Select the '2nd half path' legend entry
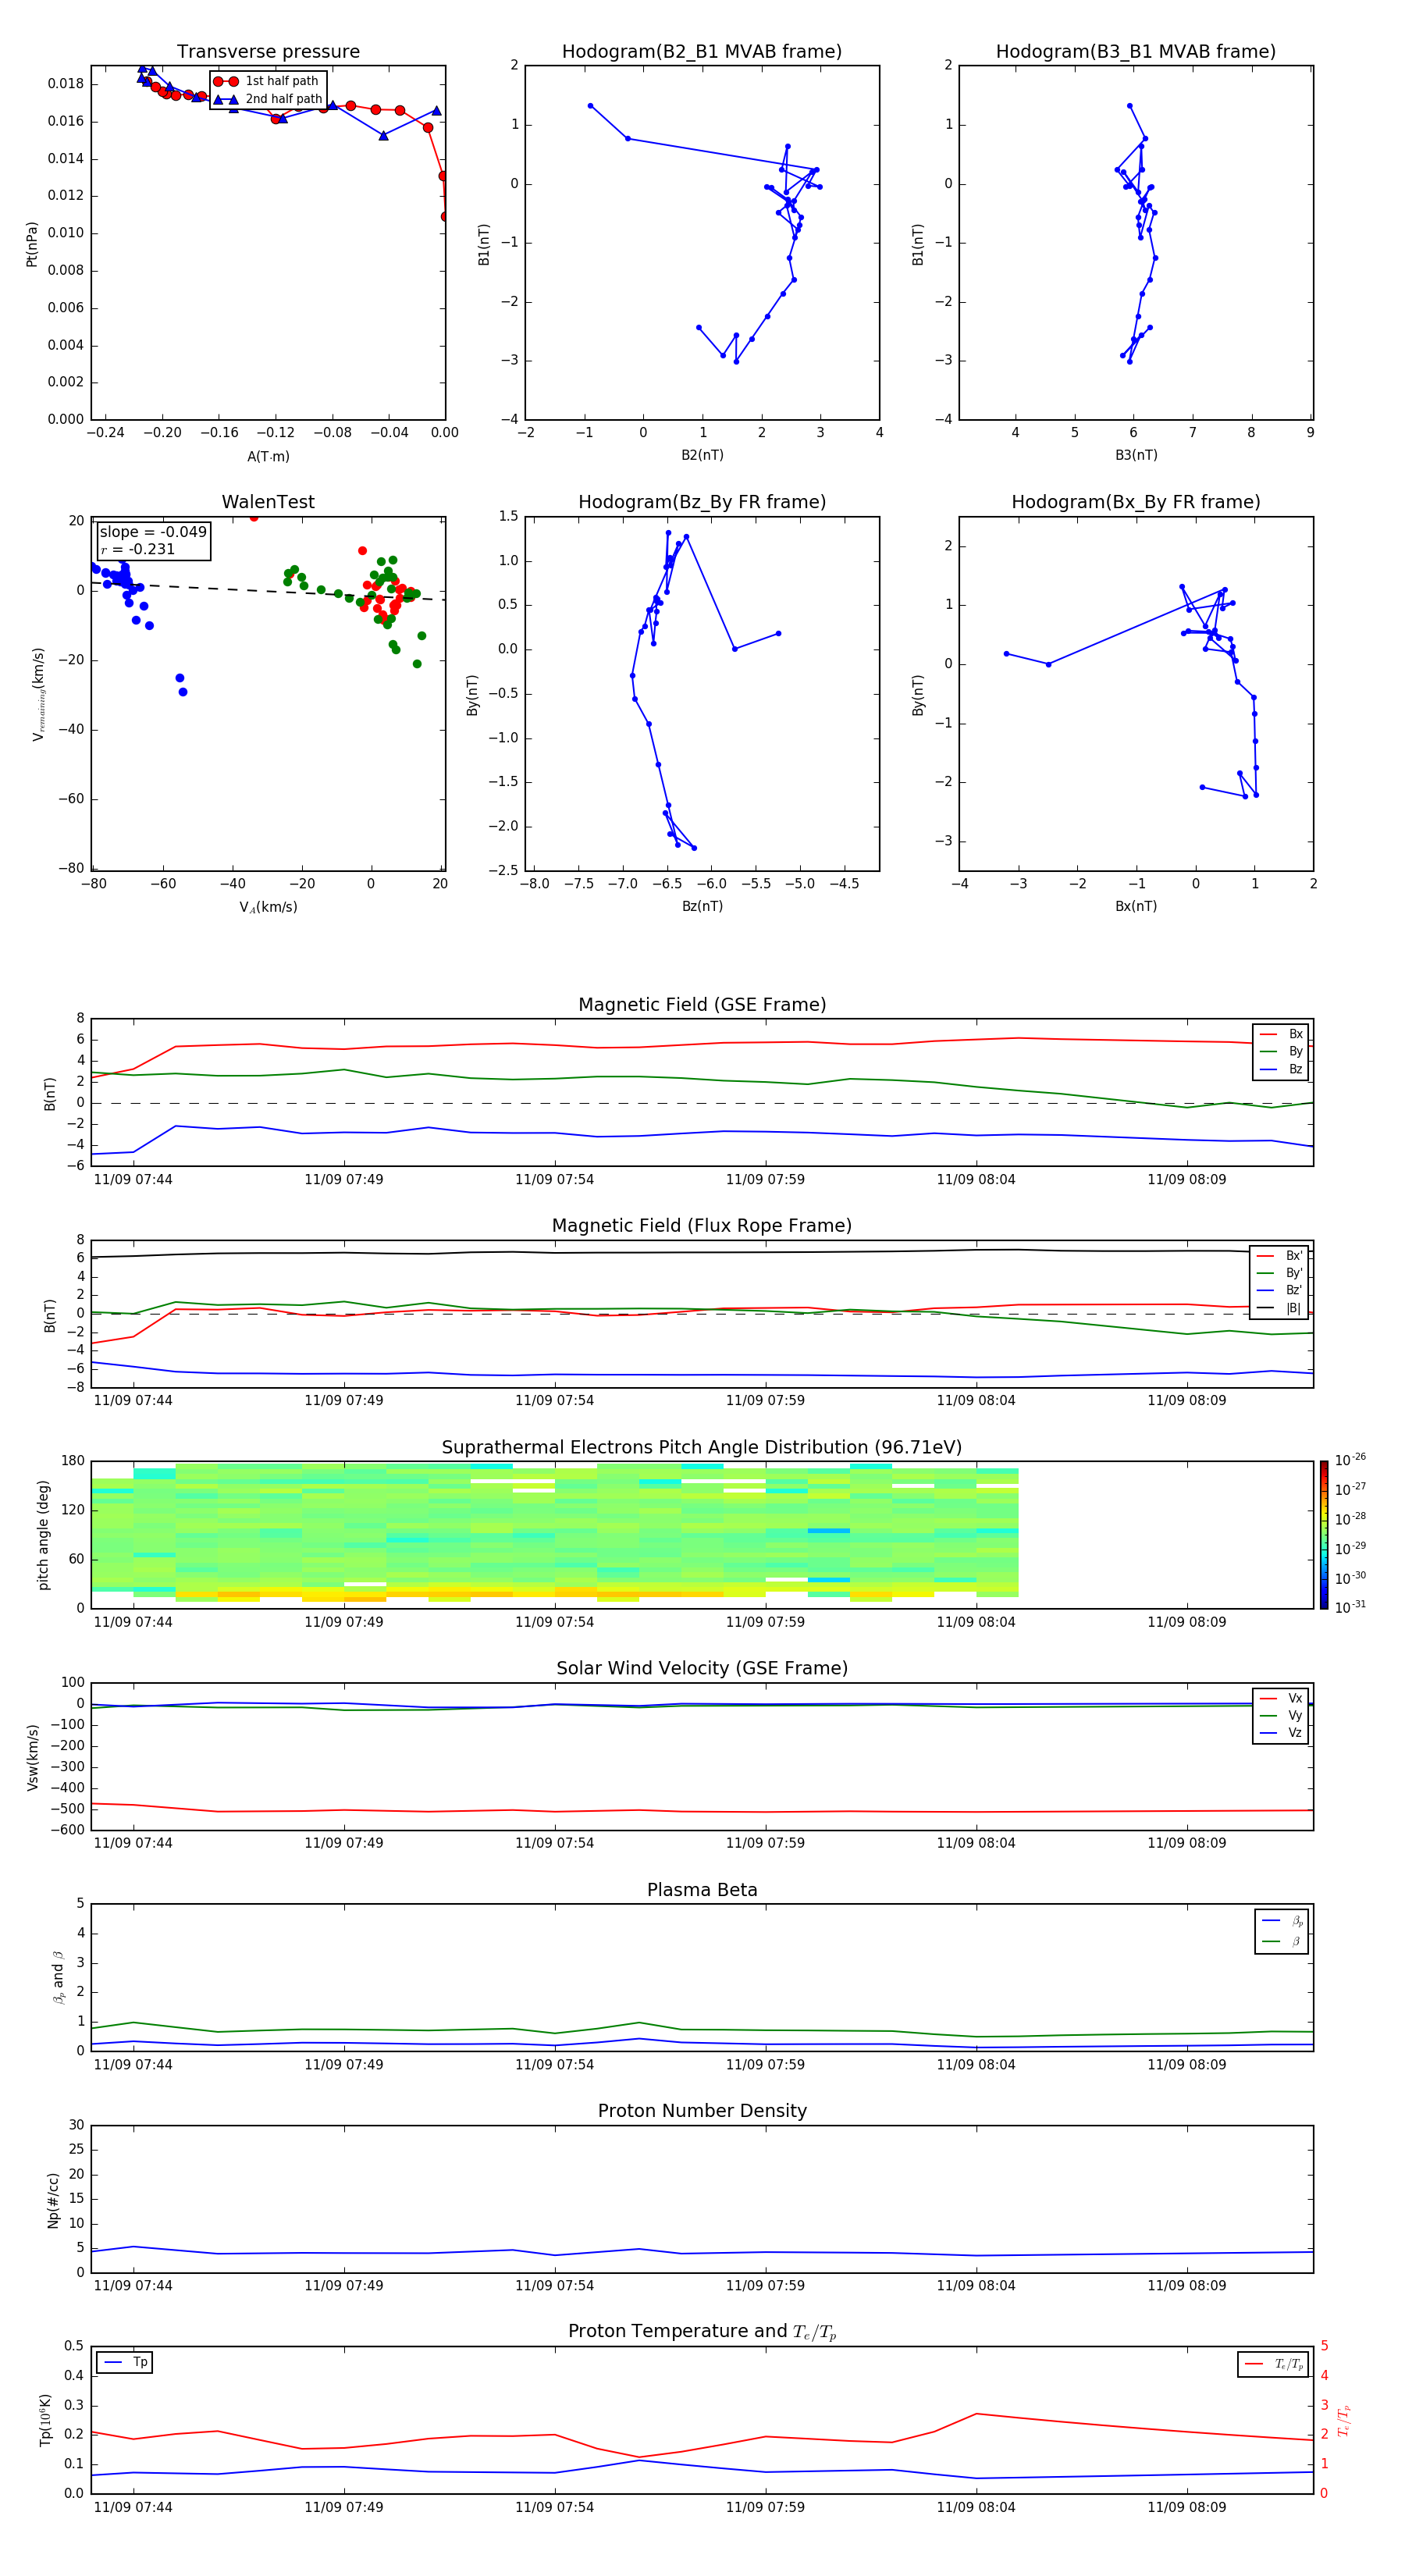Screen dimensions: 1405x2576 coord(267,99)
